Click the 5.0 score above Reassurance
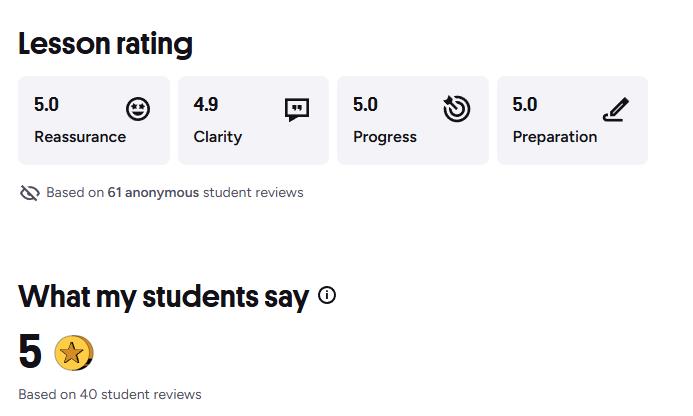The height and width of the screenshot is (416, 693). click(46, 104)
